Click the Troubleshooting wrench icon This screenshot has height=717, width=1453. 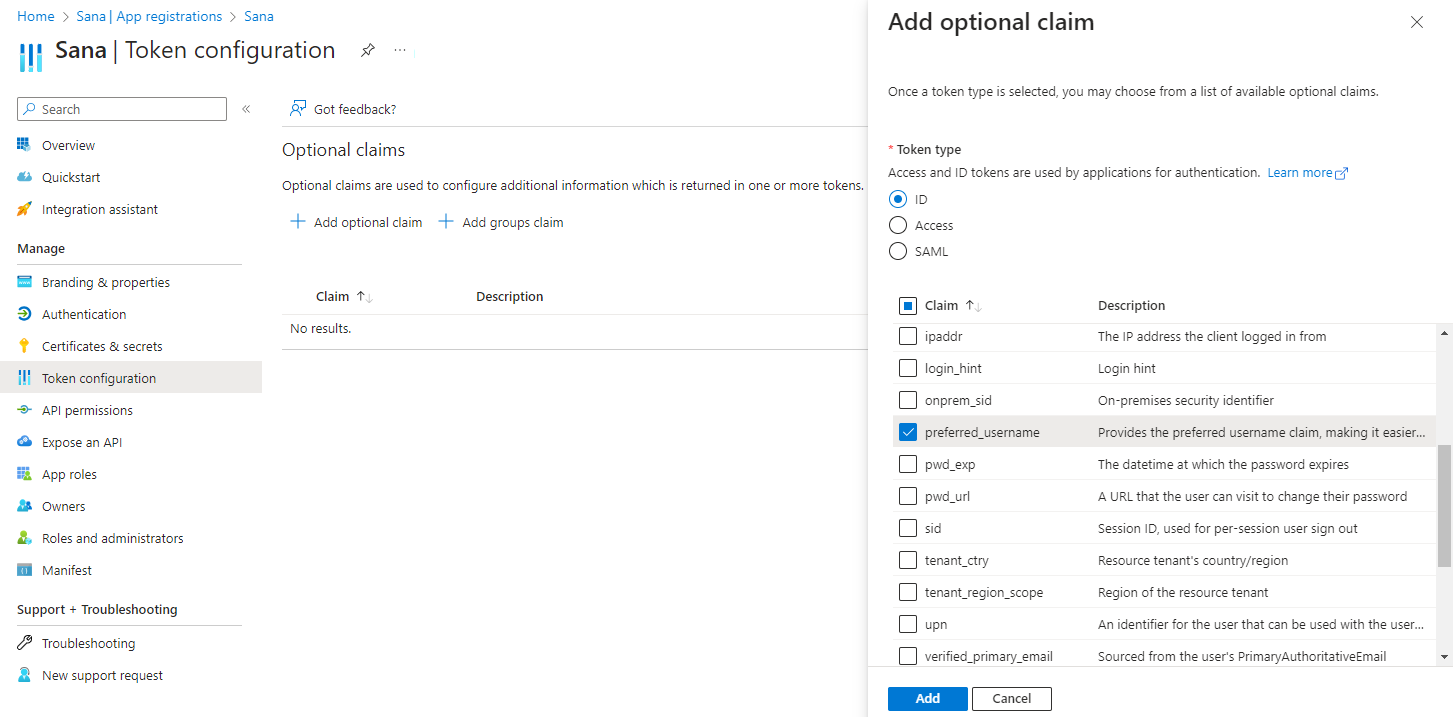(25, 643)
